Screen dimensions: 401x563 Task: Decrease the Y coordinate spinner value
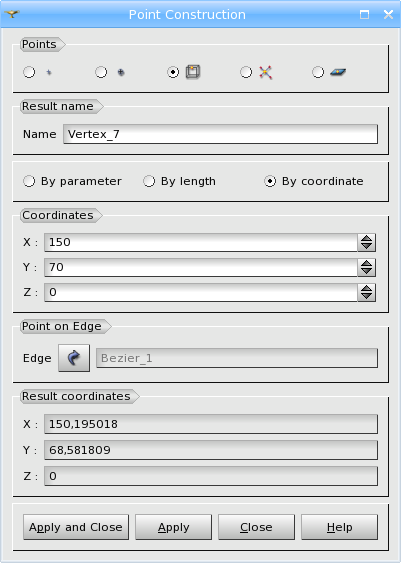pos(367,271)
